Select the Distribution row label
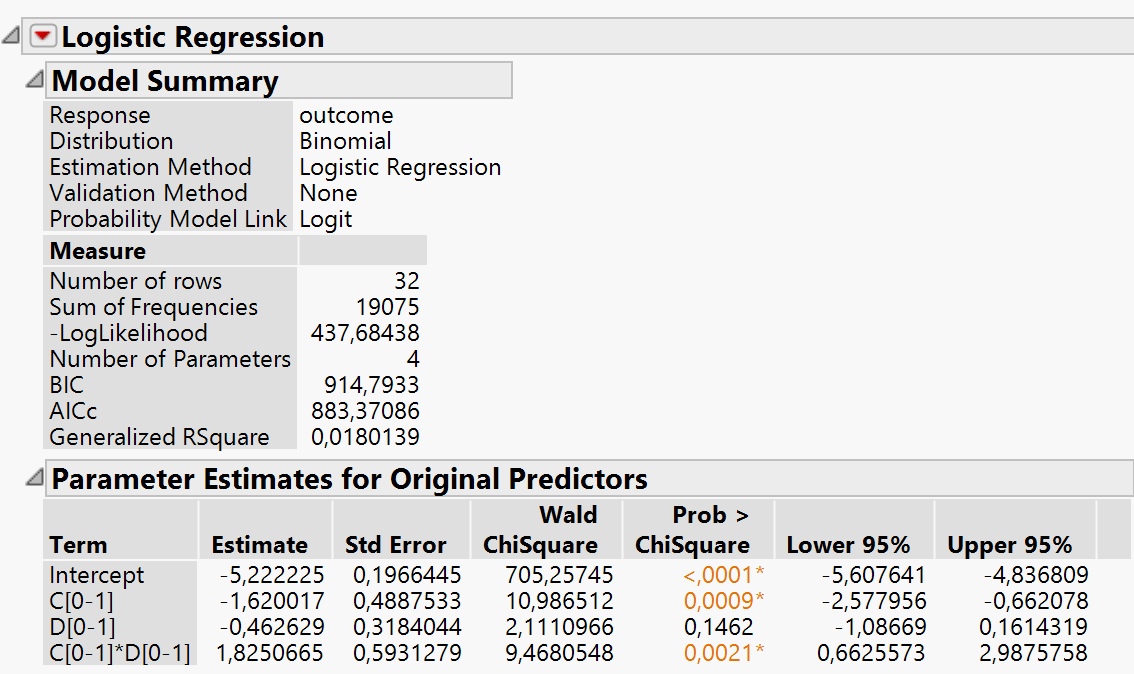This screenshot has height=674, width=1134. [111, 141]
